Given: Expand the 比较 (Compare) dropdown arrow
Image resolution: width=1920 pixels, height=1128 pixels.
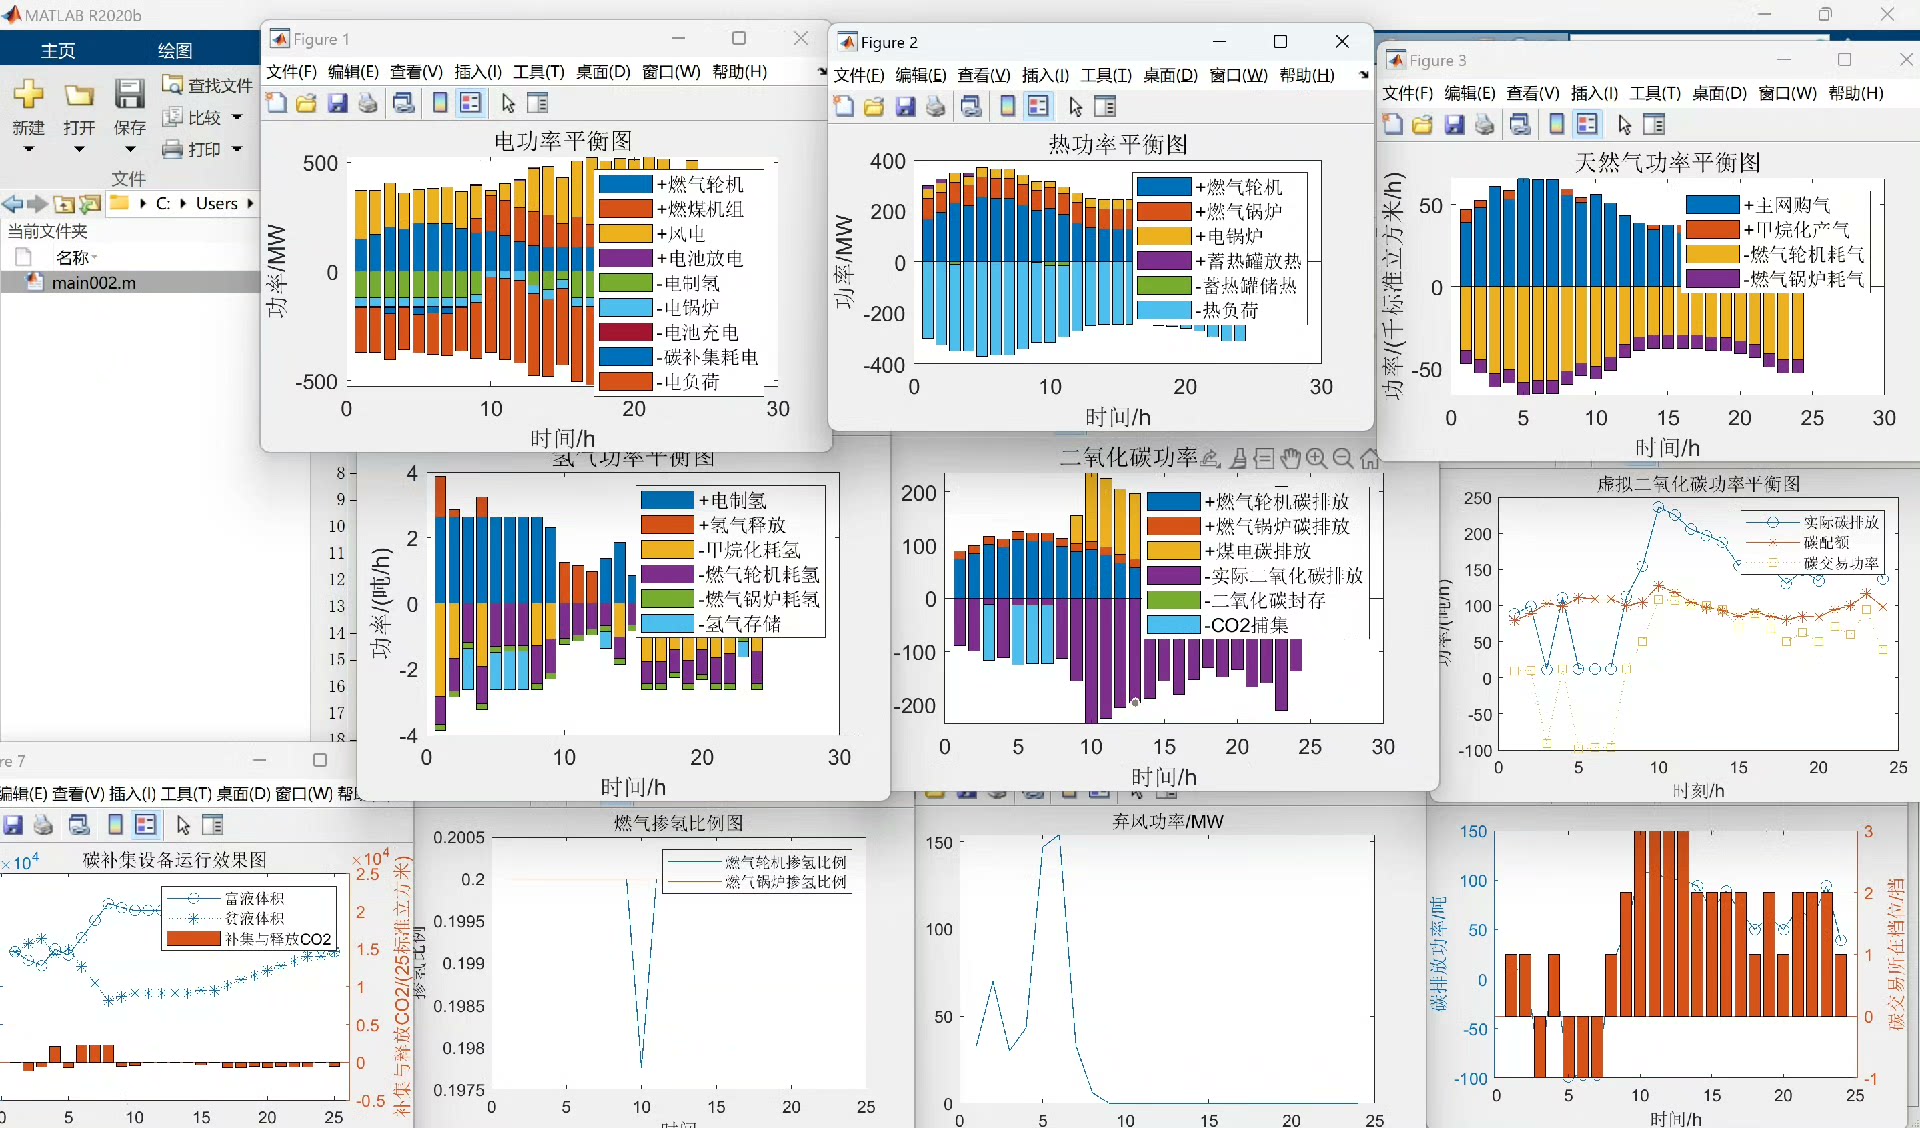Looking at the screenshot, I should (237, 117).
